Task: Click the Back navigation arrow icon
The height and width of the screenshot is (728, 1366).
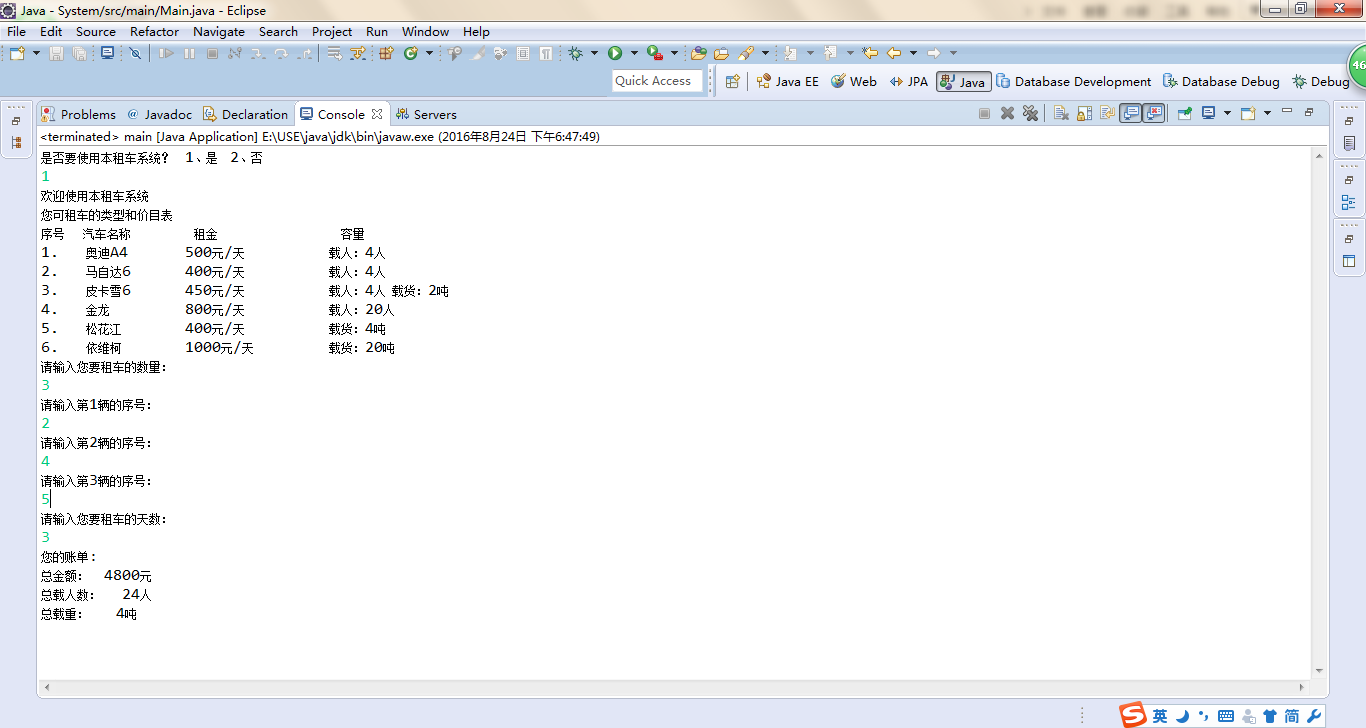Action: [x=894, y=53]
